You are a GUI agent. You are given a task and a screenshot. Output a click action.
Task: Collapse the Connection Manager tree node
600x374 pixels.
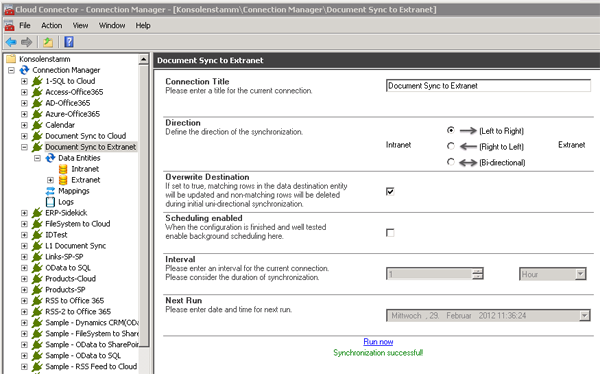(11, 70)
